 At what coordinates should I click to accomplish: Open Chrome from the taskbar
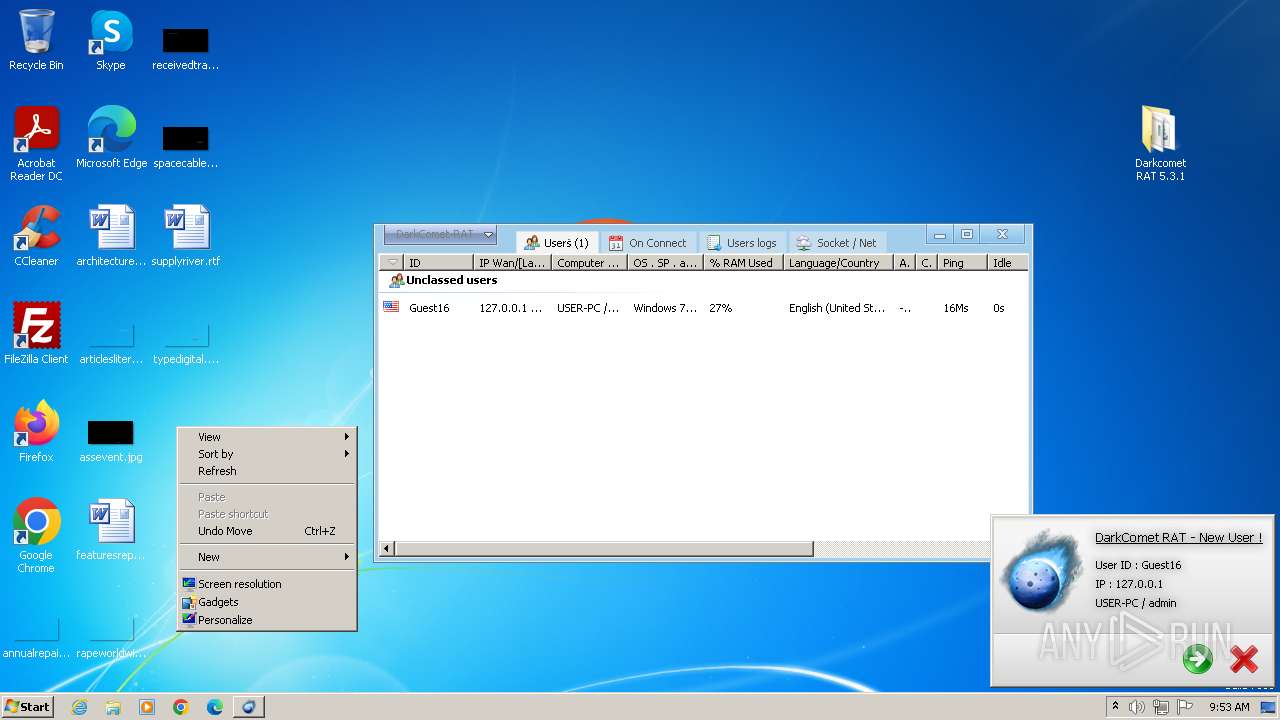coord(181,707)
